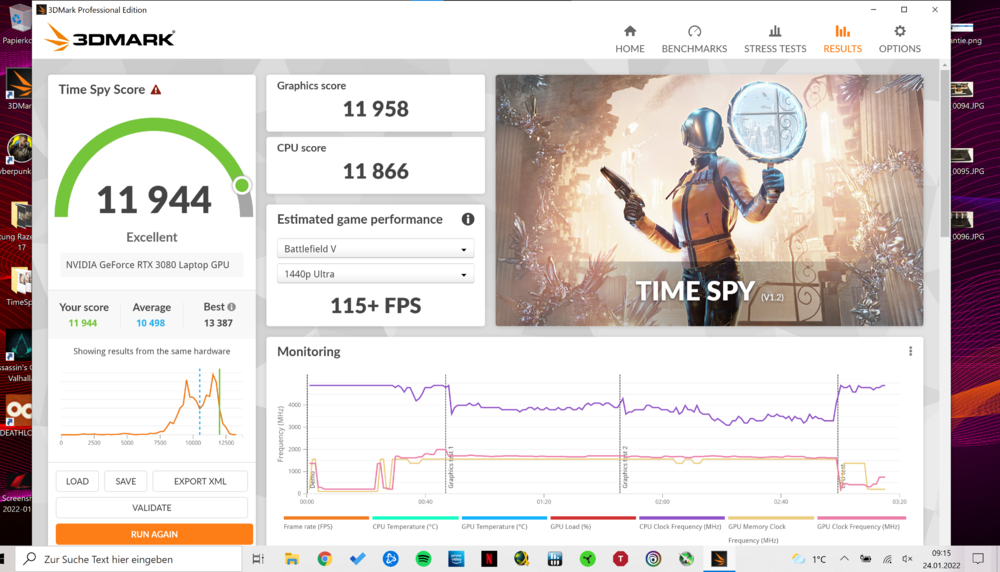Open Spotify from the taskbar

[x=422, y=559]
